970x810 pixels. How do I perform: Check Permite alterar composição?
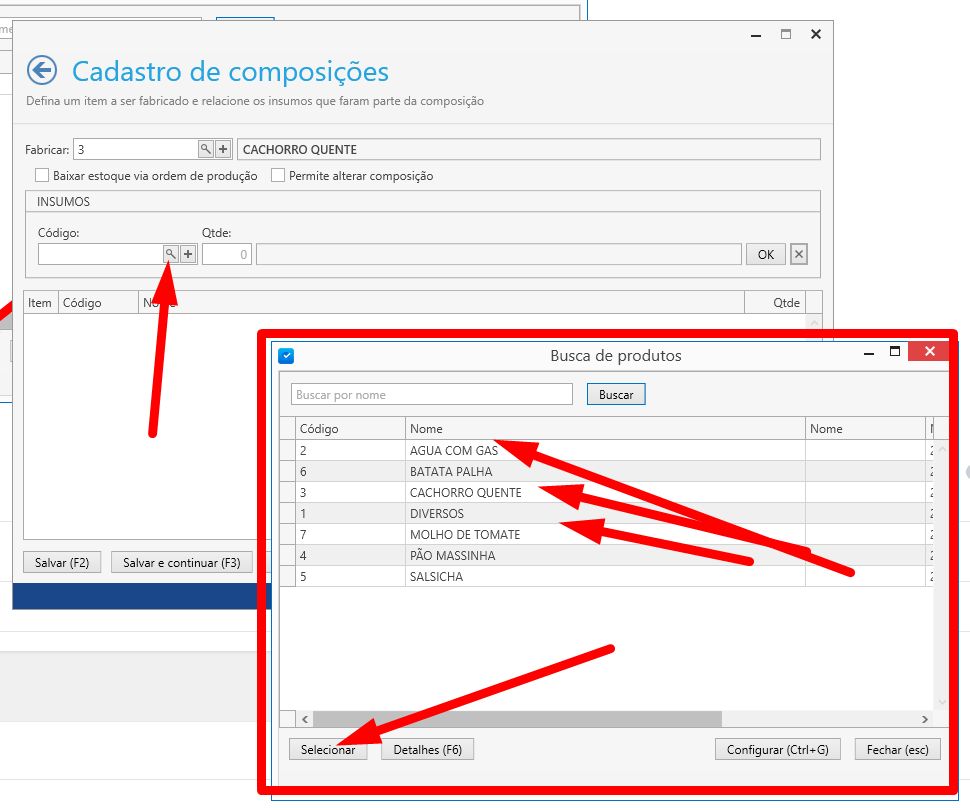[278, 176]
